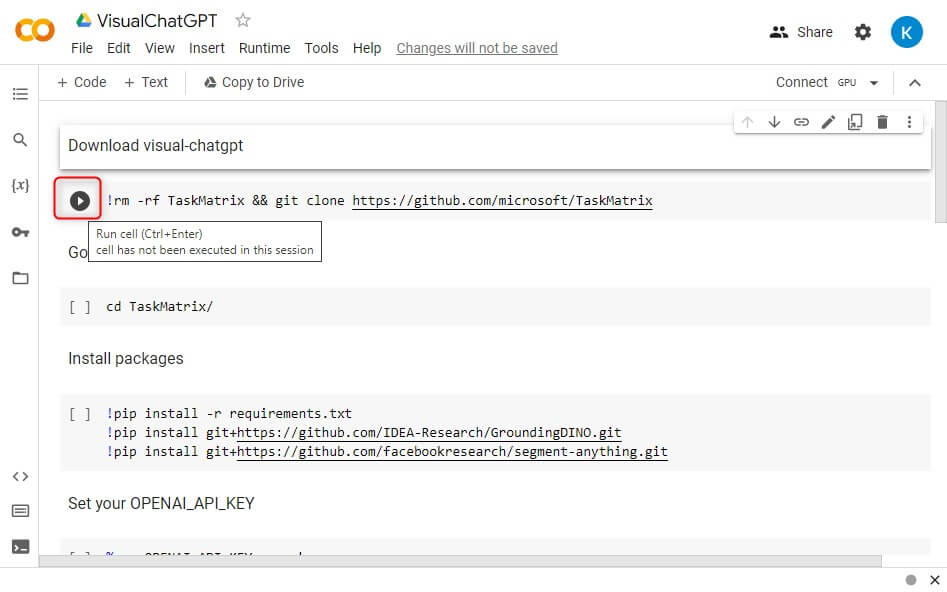This screenshot has height=592, width=947.
Task: Select 'Download visual-chatgpt' text cell
Action: 495,146
